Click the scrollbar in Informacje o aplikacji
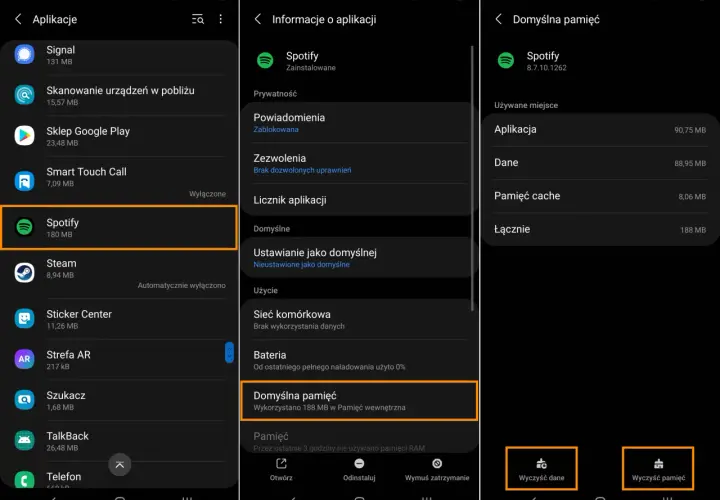This screenshot has width=720, height=500. 472,178
